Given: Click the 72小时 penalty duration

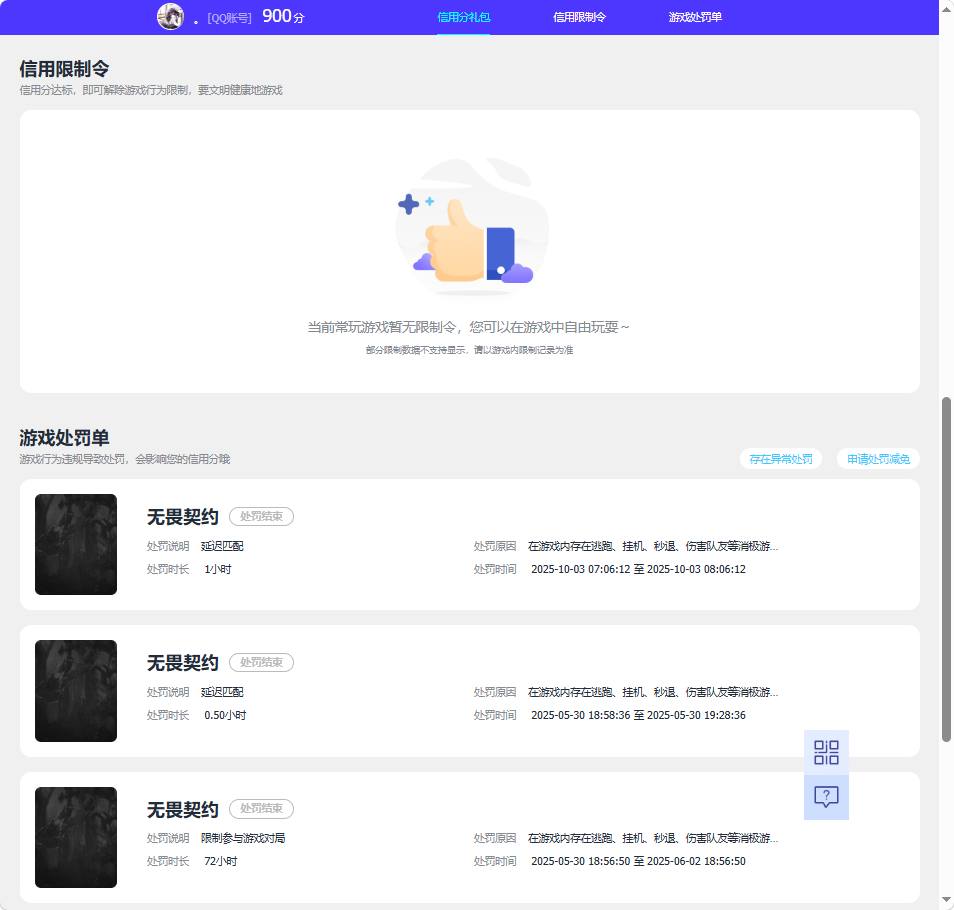Looking at the screenshot, I should (x=221, y=861).
